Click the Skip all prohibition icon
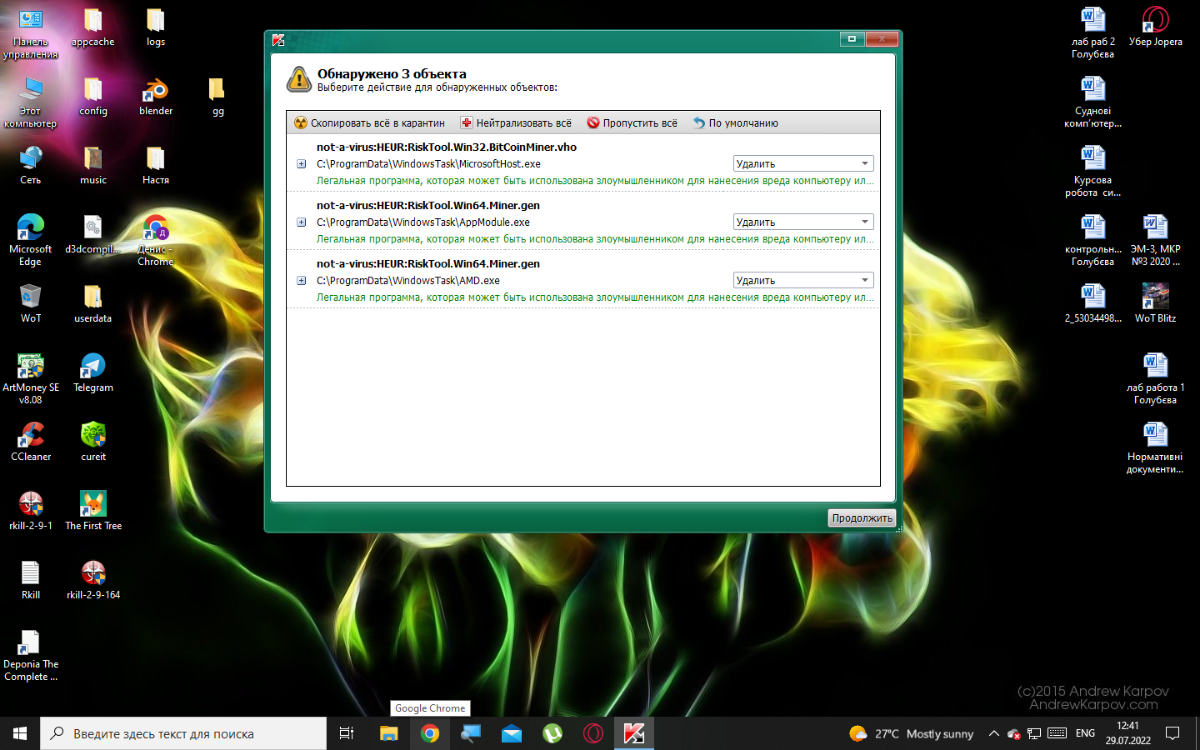 point(593,123)
